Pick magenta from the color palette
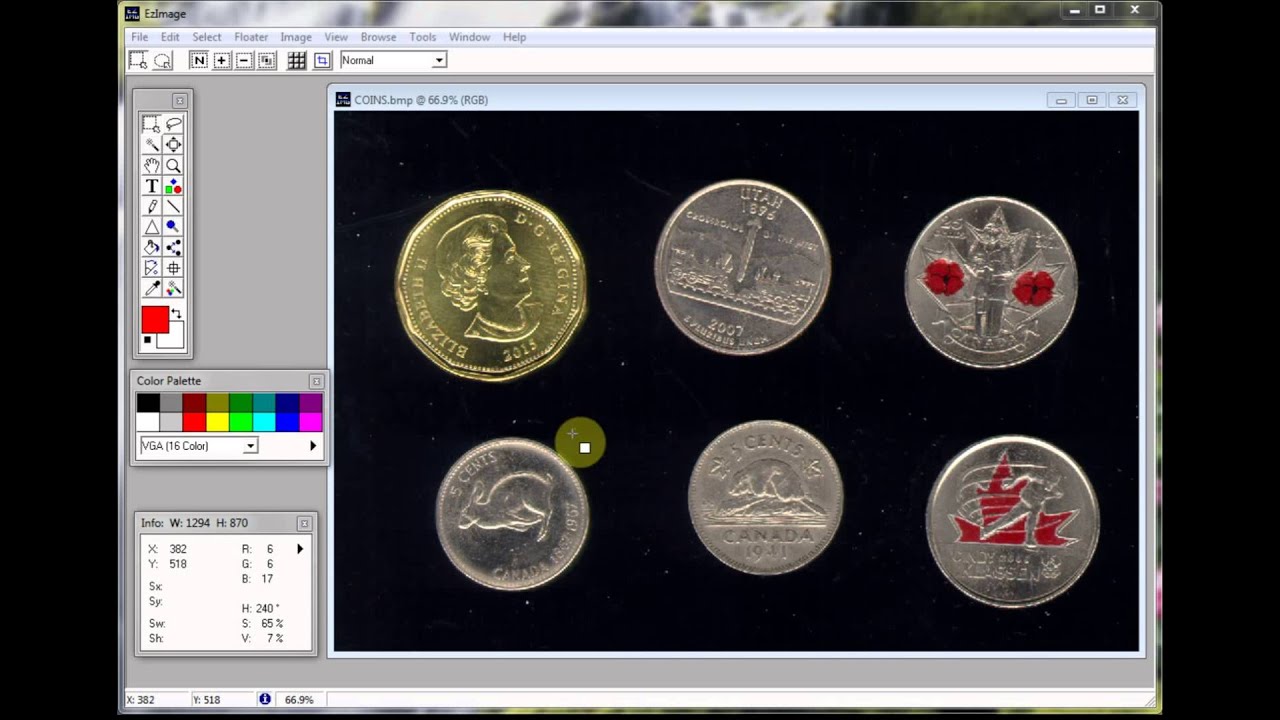1280x720 pixels. coord(310,422)
